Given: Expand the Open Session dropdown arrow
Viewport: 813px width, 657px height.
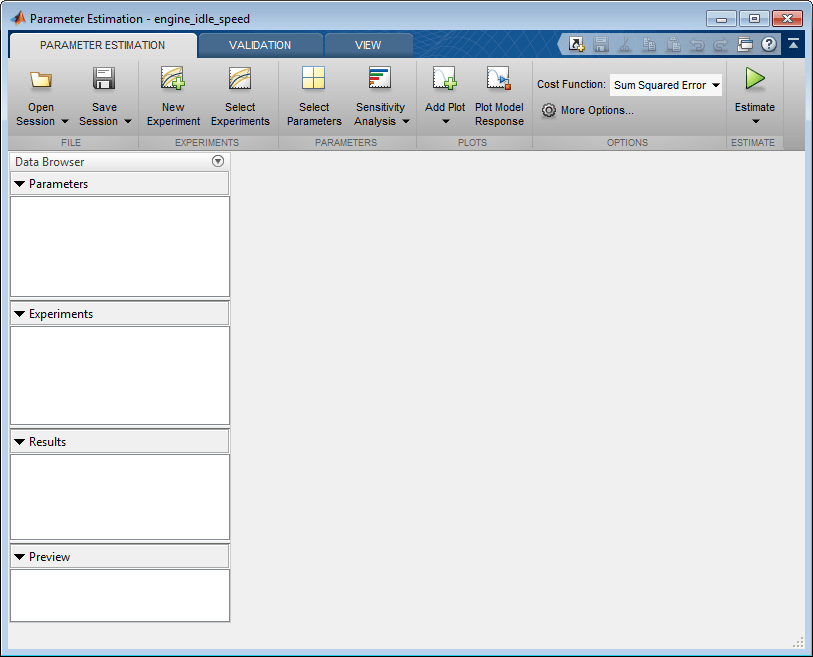Looking at the screenshot, I should tap(65, 121).
